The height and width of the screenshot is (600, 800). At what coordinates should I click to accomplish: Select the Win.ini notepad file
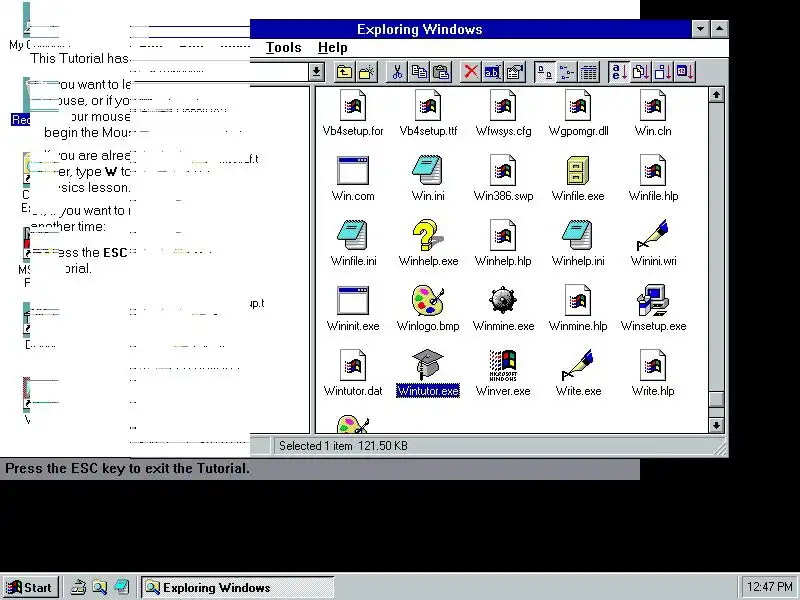428,179
